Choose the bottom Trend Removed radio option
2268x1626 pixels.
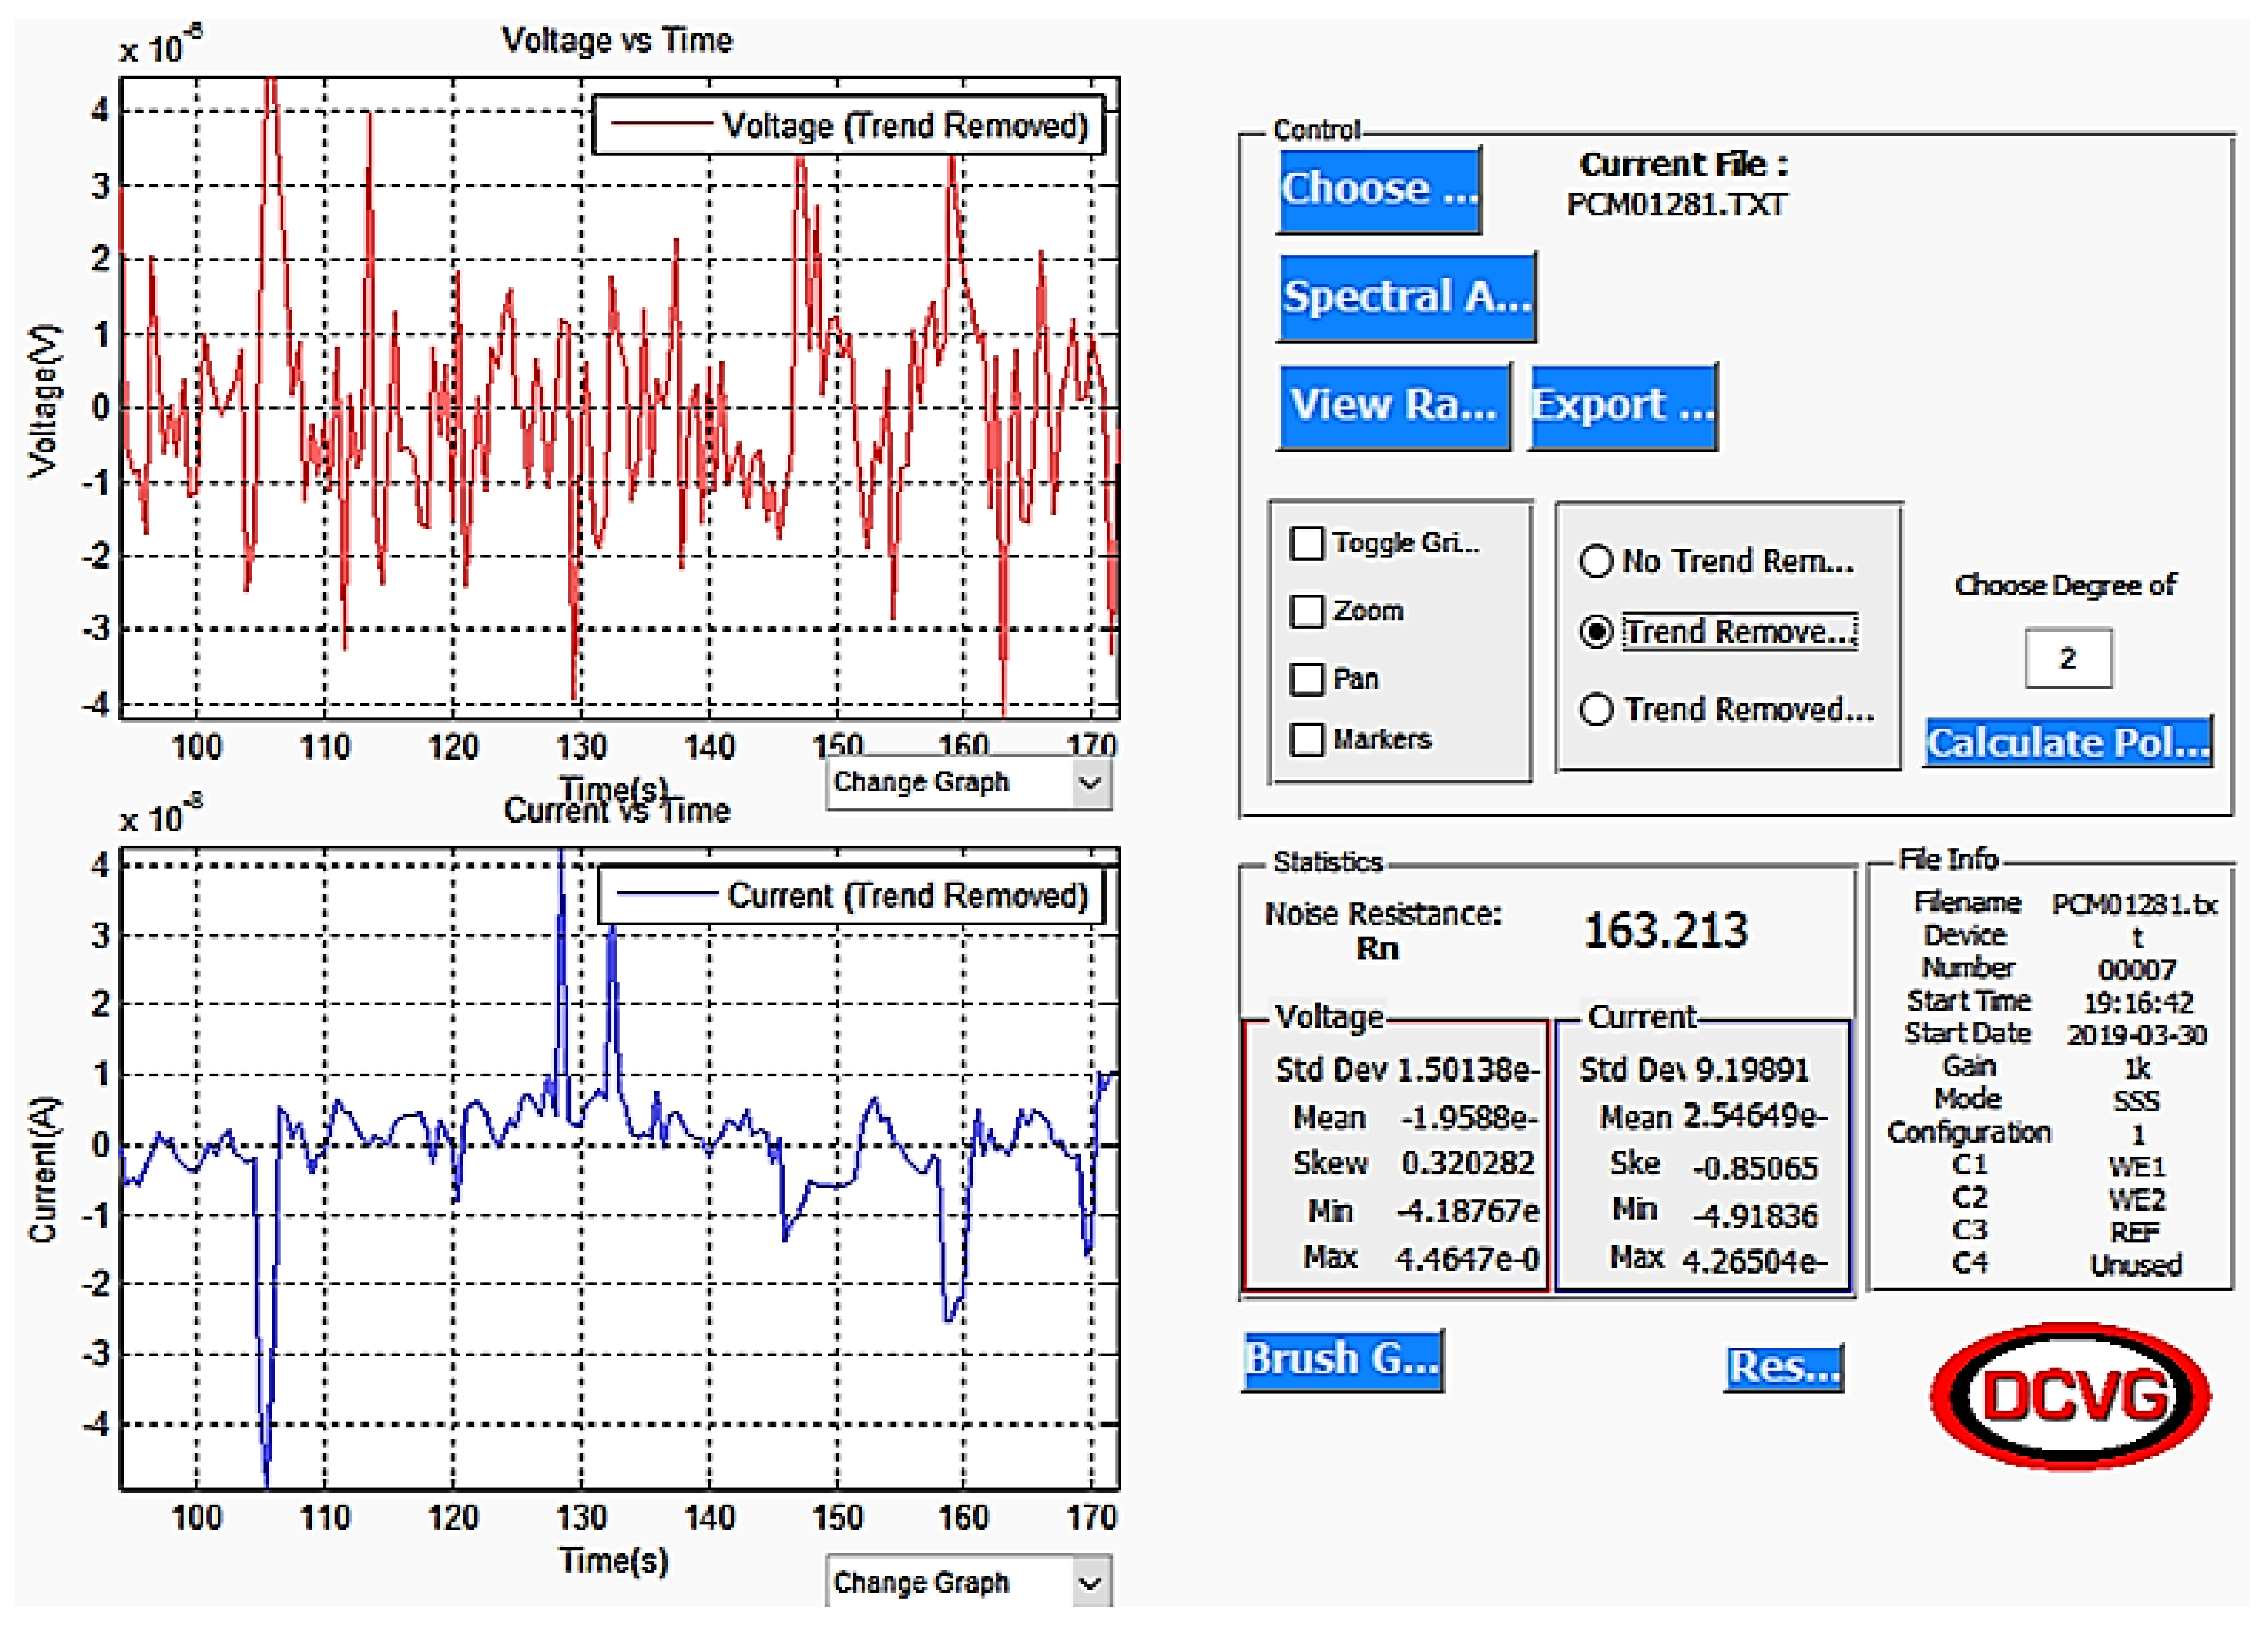(x=1596, y=710)
